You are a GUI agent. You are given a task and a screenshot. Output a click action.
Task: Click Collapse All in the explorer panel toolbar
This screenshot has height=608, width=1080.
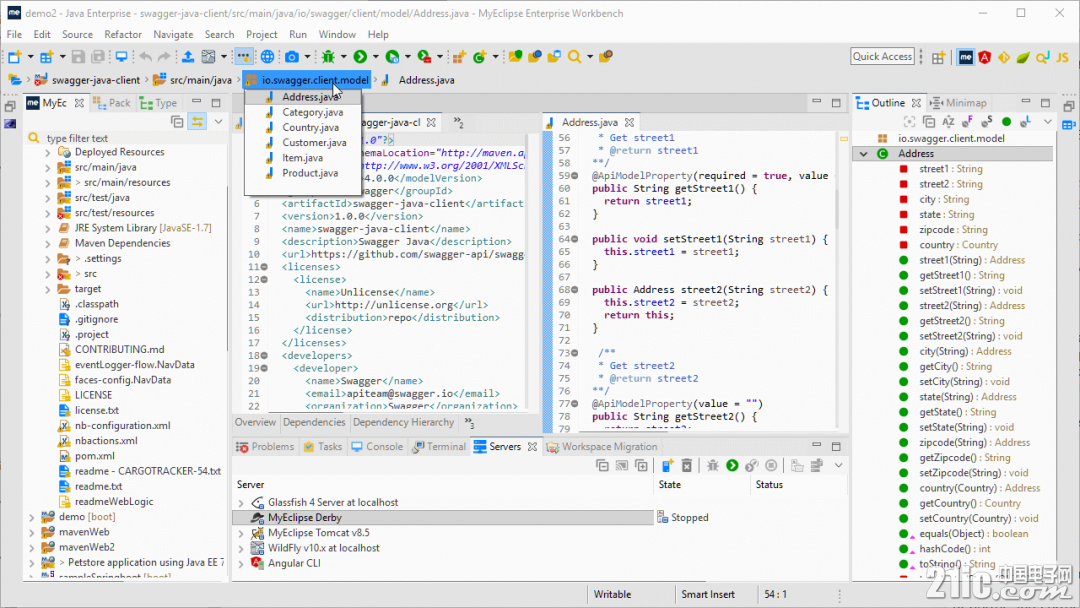pos(177,122)
